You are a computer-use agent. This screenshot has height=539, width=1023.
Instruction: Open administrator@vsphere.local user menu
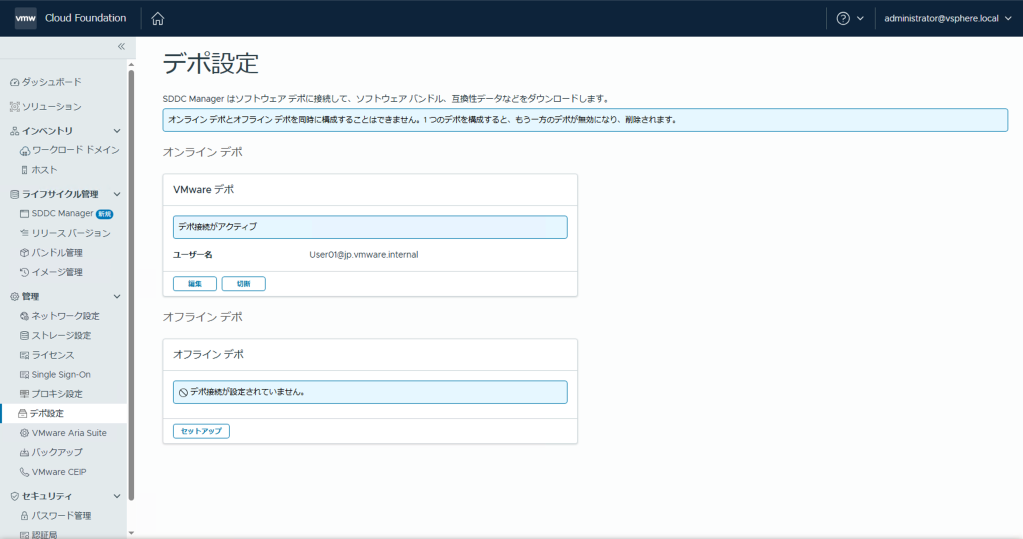click(947, 18)
